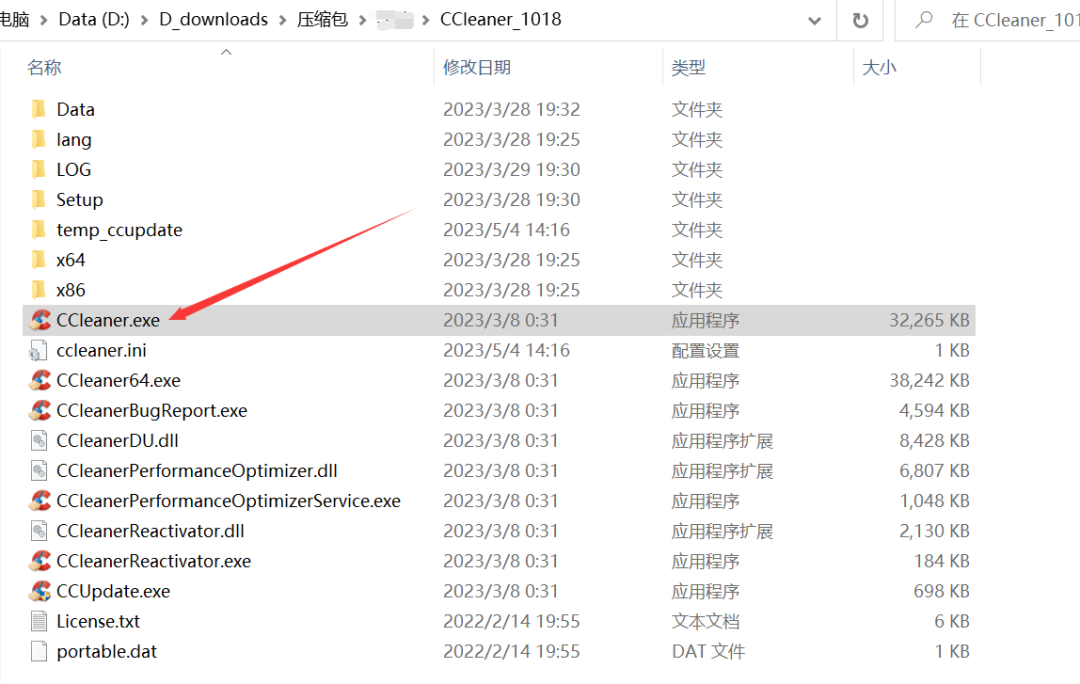This screenshot has width=1080, height=684.
Task: Select the ccleaner.ini file name
Action: tap(101, 351)
